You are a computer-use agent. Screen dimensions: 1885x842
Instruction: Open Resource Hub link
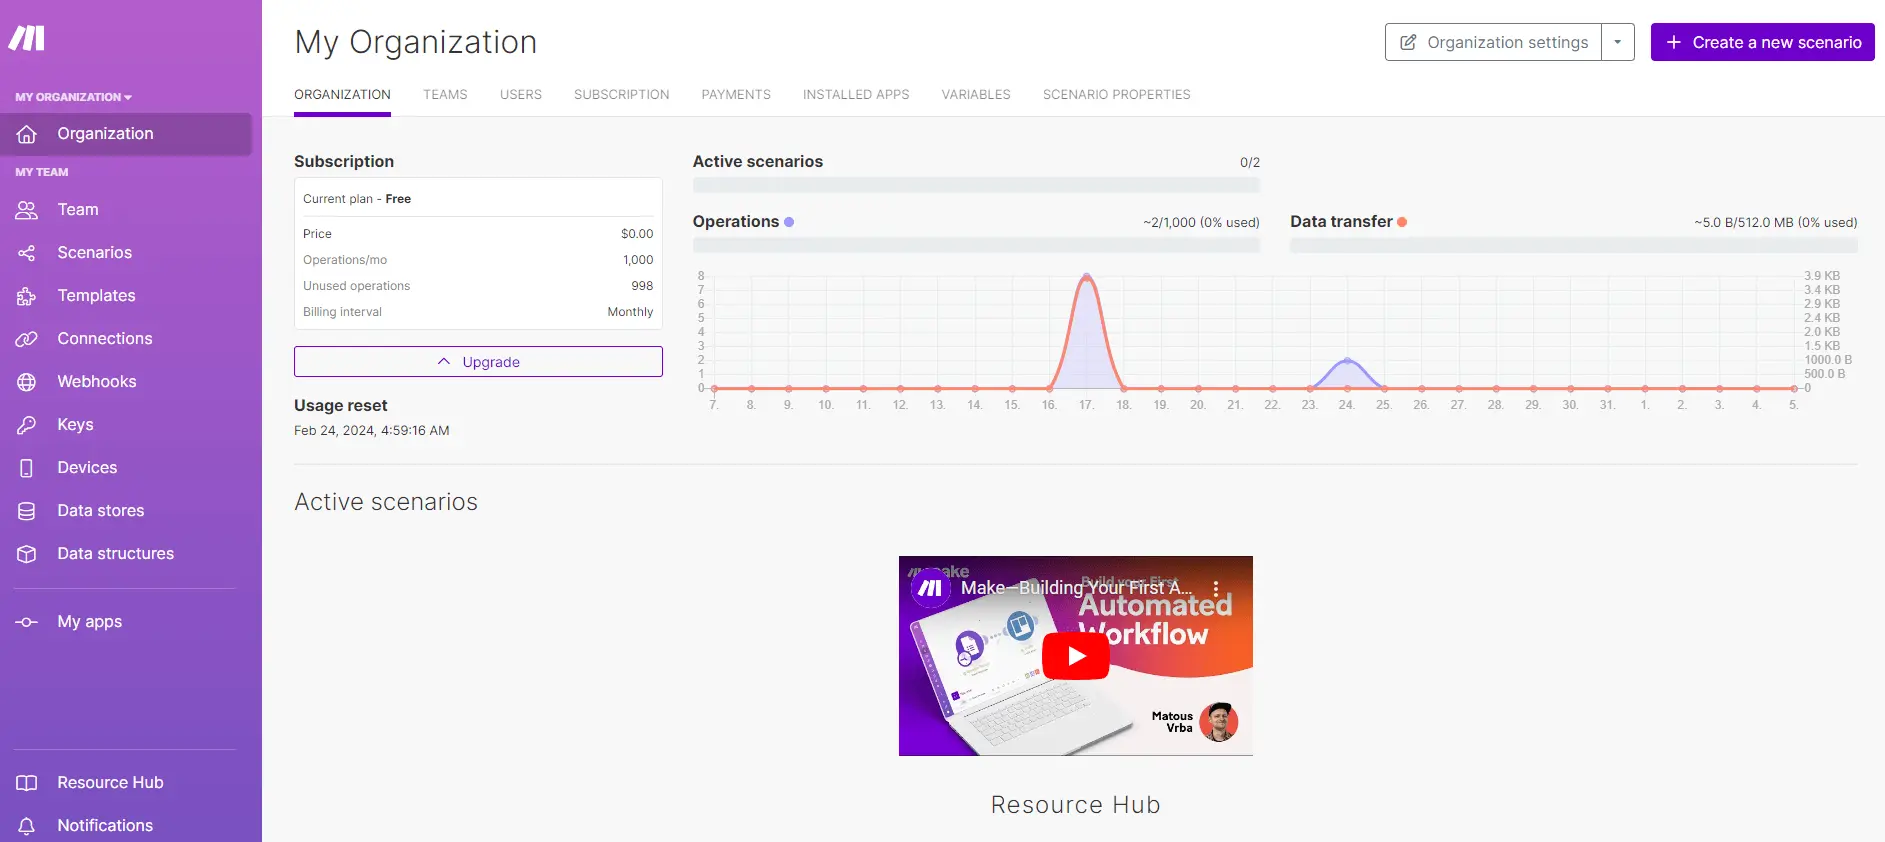coord(110,783)
